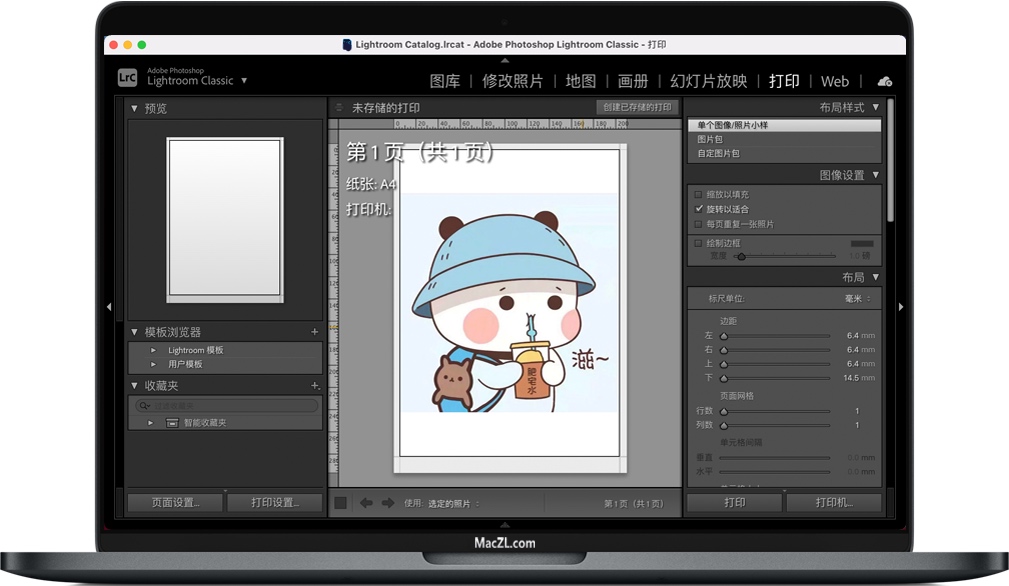Screen dimensions: 1009x586
Task: Open the 画册 module
Action: tap(633, 81)
